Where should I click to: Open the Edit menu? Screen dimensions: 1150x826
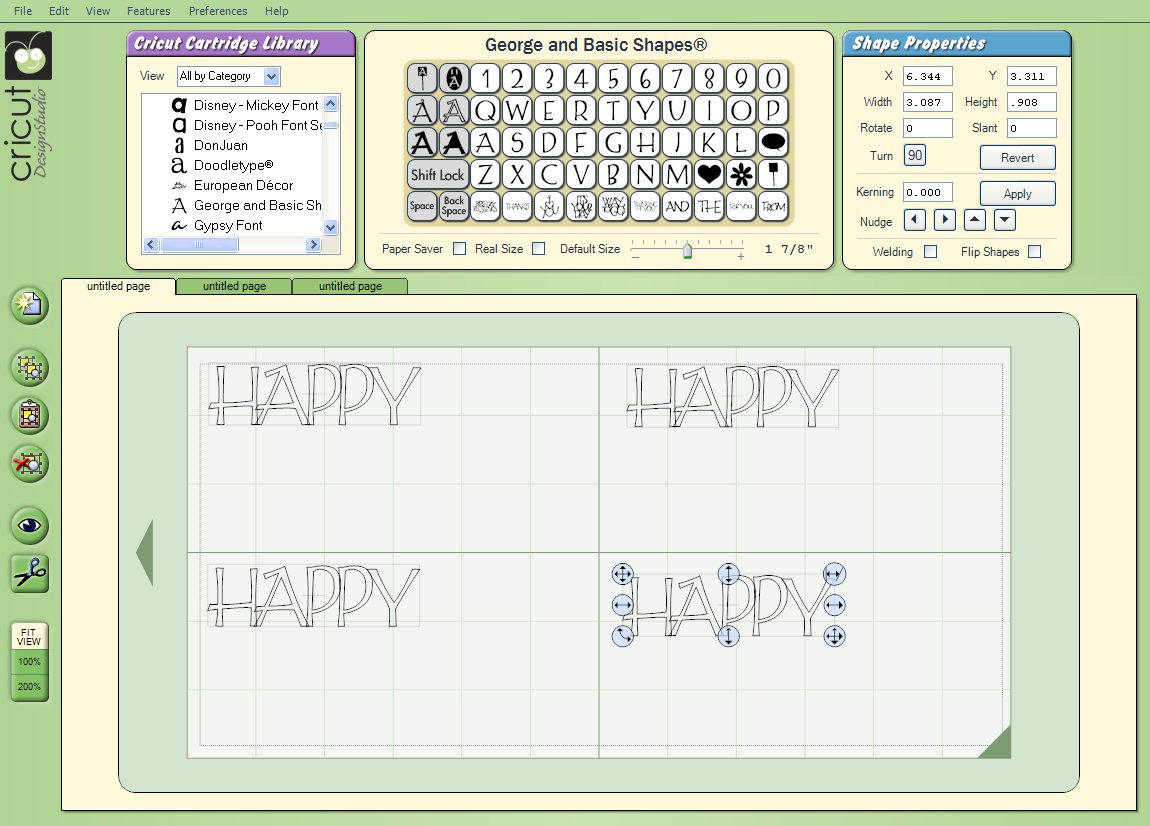pos(59,11)
